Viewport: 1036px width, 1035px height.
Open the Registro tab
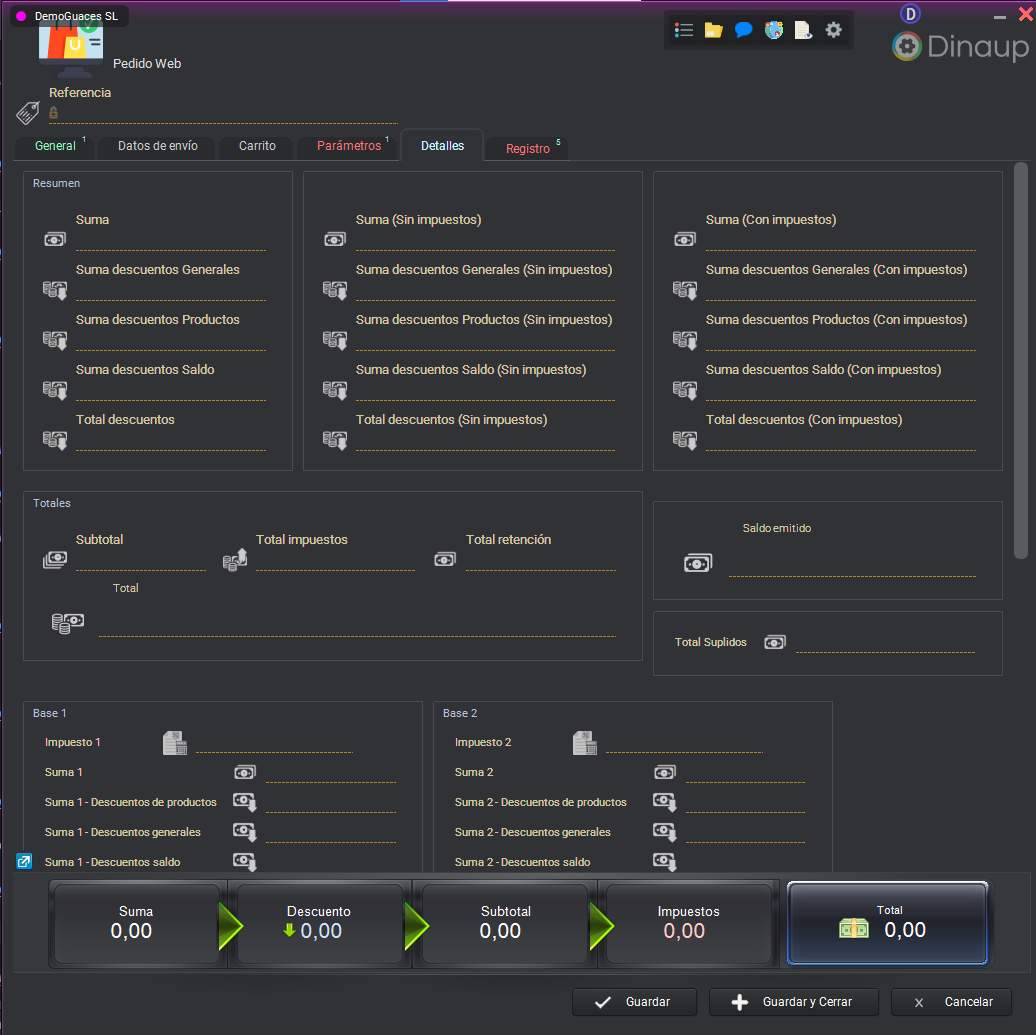click(x=528, y=148)
